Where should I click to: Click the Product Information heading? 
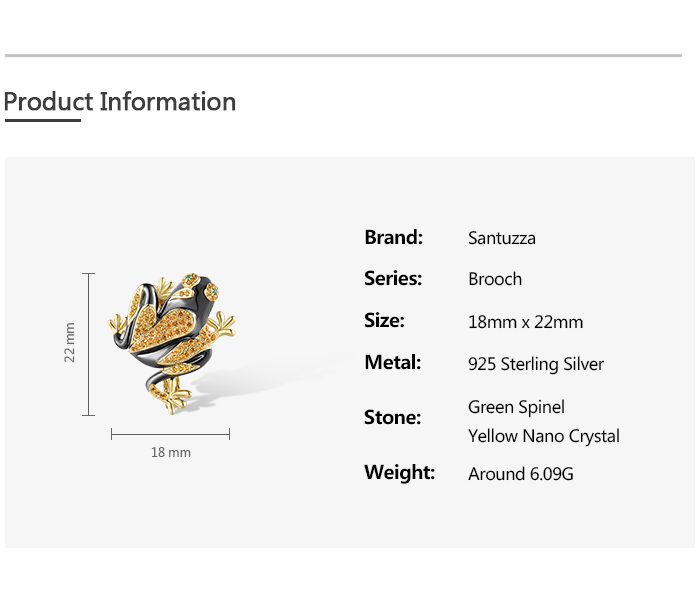tap(120, 102)
